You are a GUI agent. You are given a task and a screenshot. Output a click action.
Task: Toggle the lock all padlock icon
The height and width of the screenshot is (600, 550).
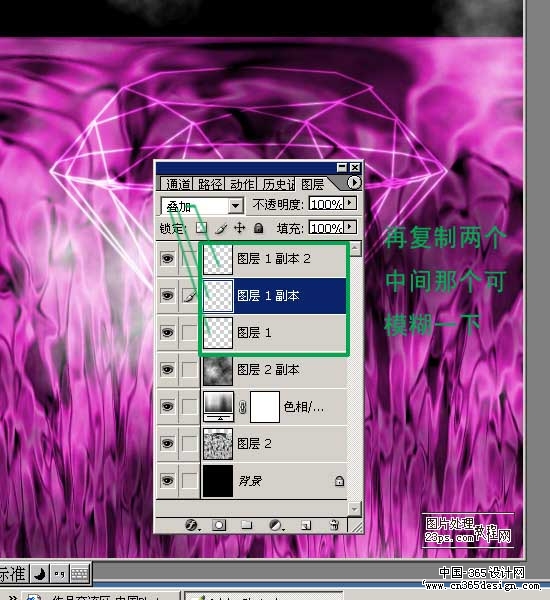[259, 228]
